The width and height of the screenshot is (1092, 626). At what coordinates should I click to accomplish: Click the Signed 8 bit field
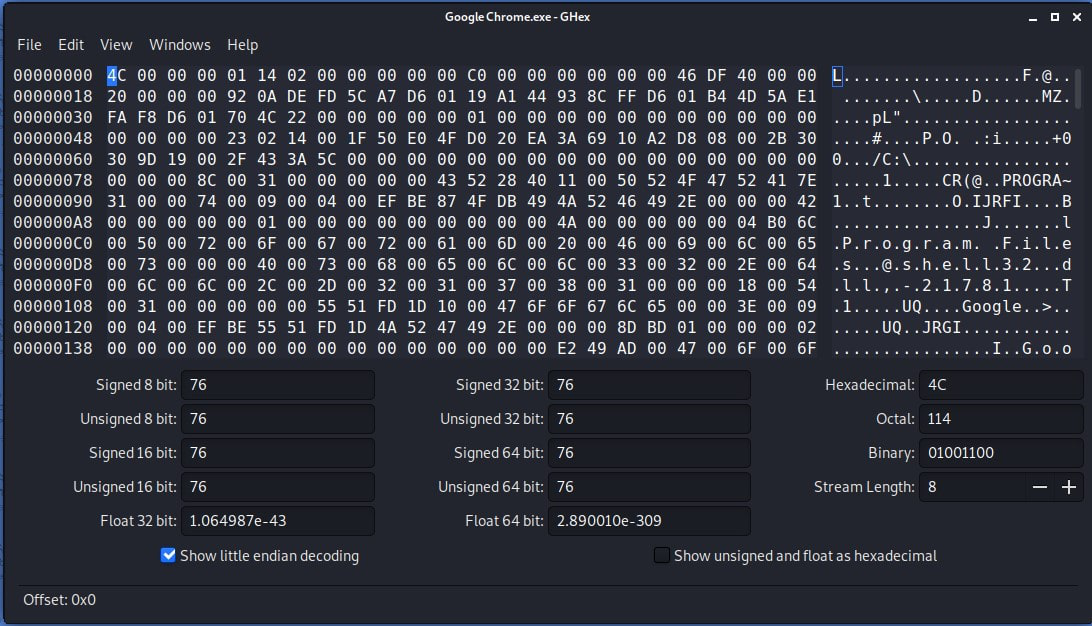tap(278, 385)
